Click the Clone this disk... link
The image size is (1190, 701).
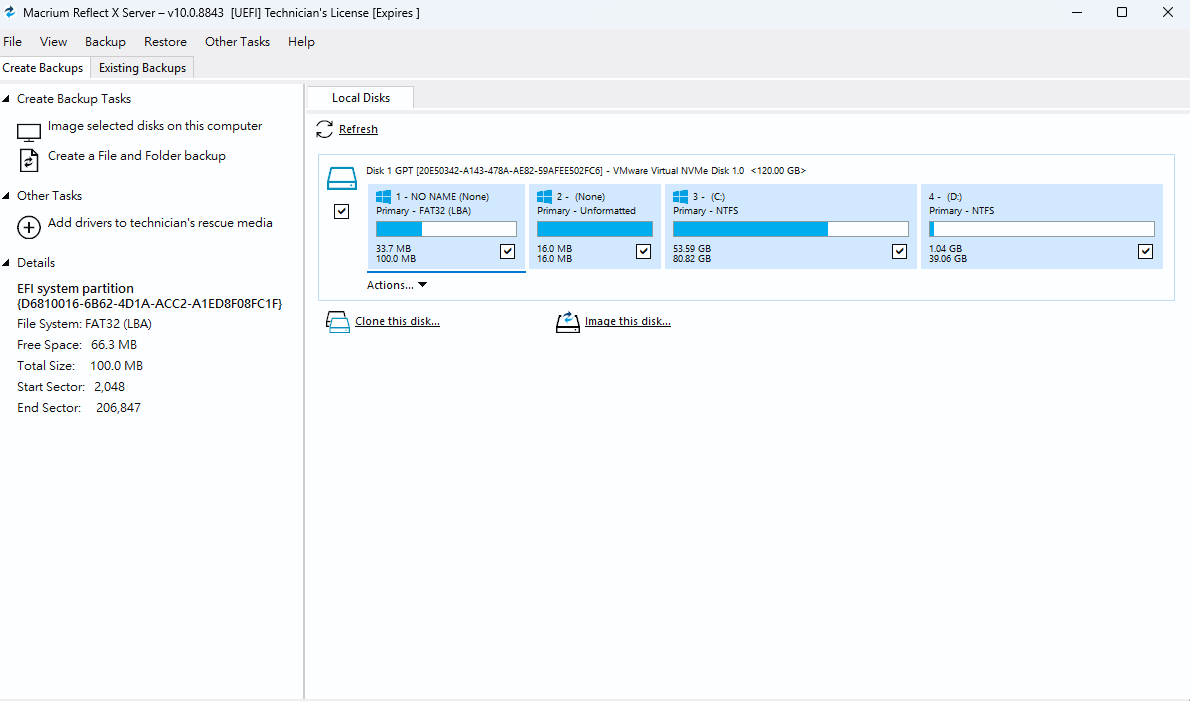point(397,322)
